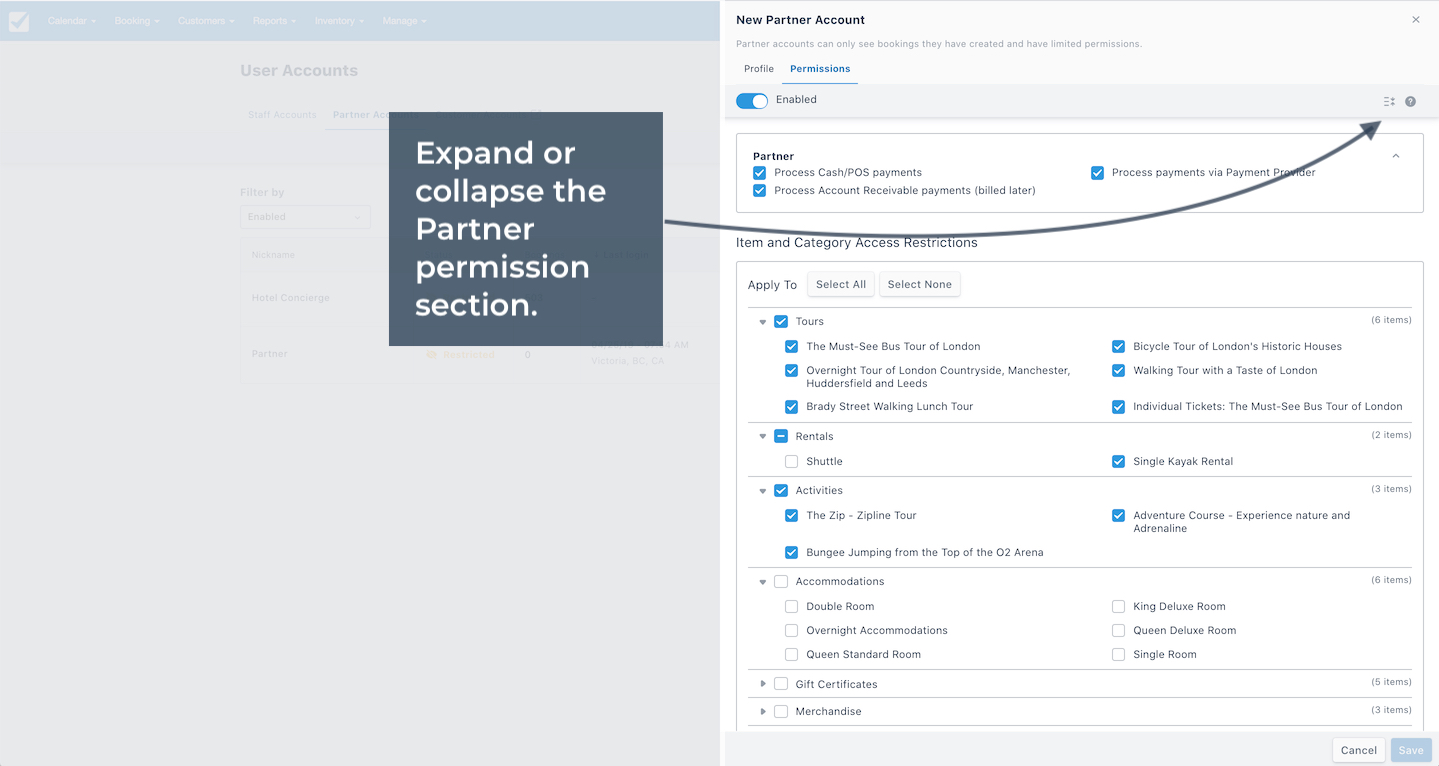Uncheck Single Kayak Rental
Image resolution: width=1439 pixels, height=766 pixels.
pos(1118,461)
